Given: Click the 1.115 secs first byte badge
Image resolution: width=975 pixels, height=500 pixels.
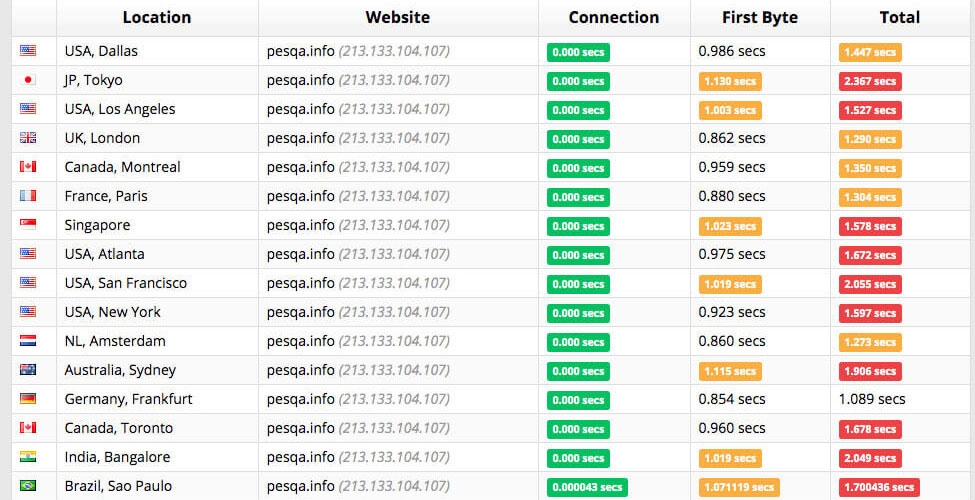Looking at the screenshot, I should [730, 371].
